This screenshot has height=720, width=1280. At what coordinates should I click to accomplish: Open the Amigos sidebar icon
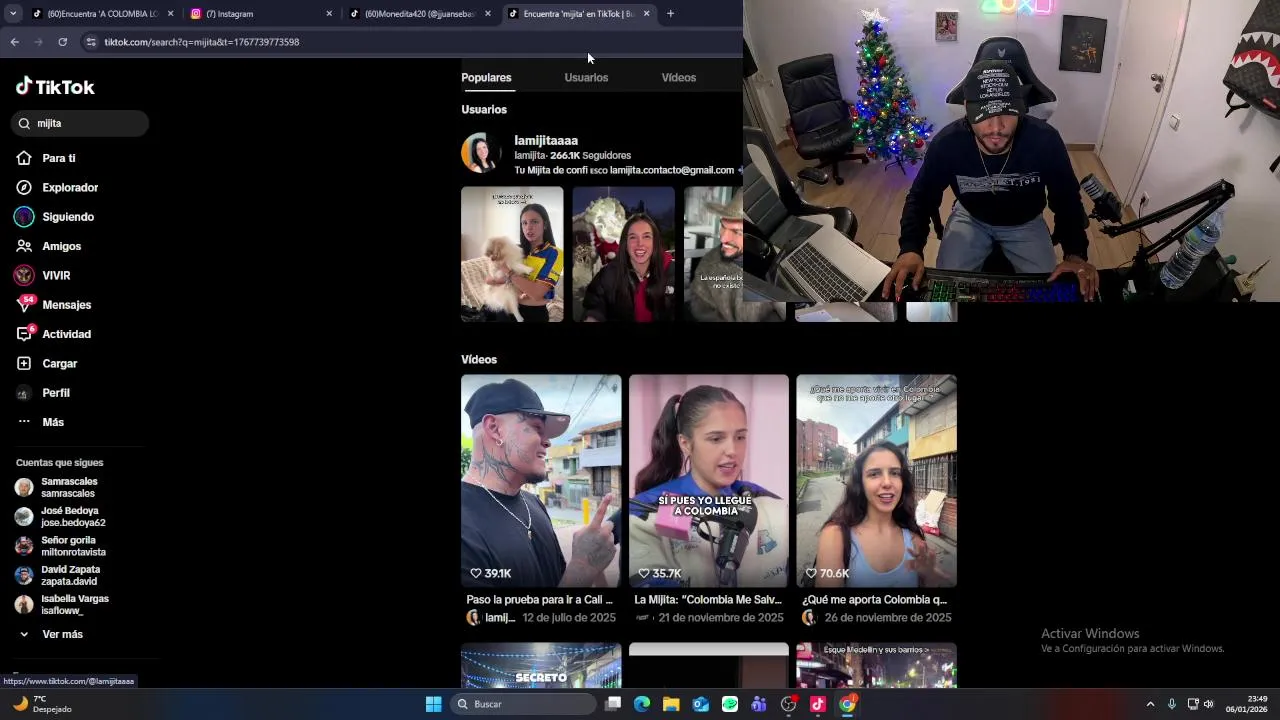pos(24,246)
